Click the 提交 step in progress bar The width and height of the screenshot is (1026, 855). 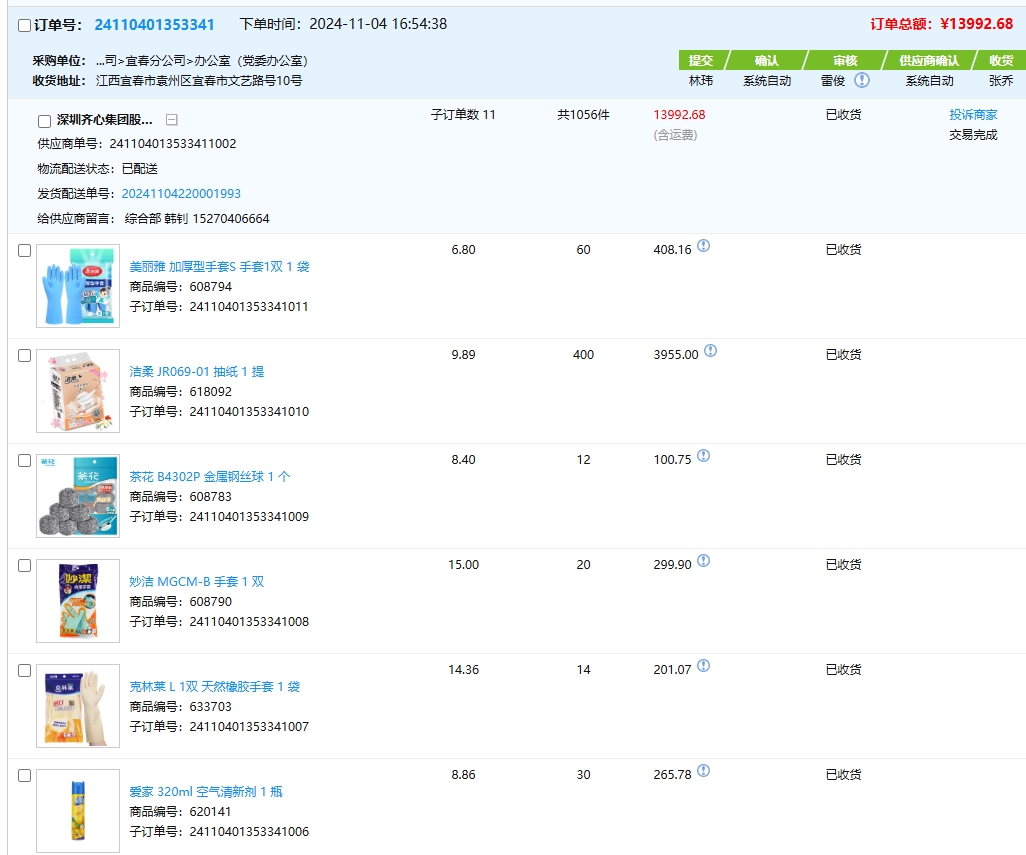tap(701, 60)
